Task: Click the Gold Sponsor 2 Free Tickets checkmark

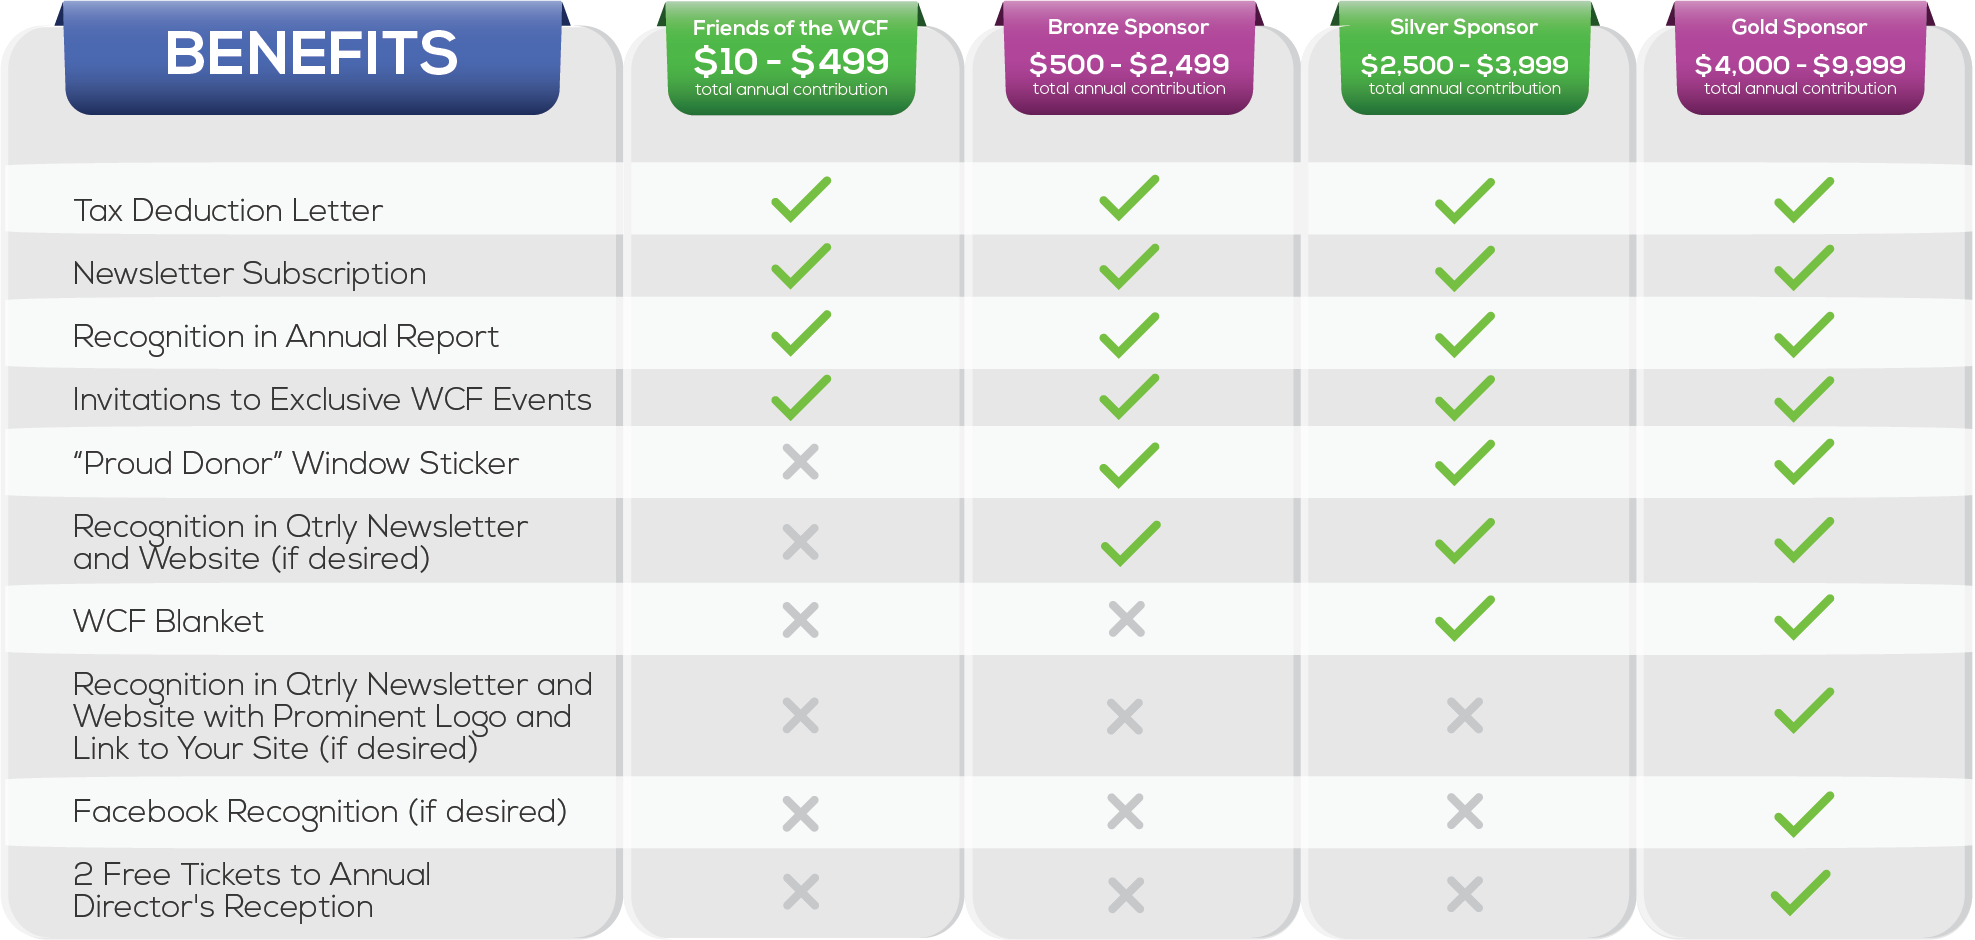Action: pos(1801,892)
